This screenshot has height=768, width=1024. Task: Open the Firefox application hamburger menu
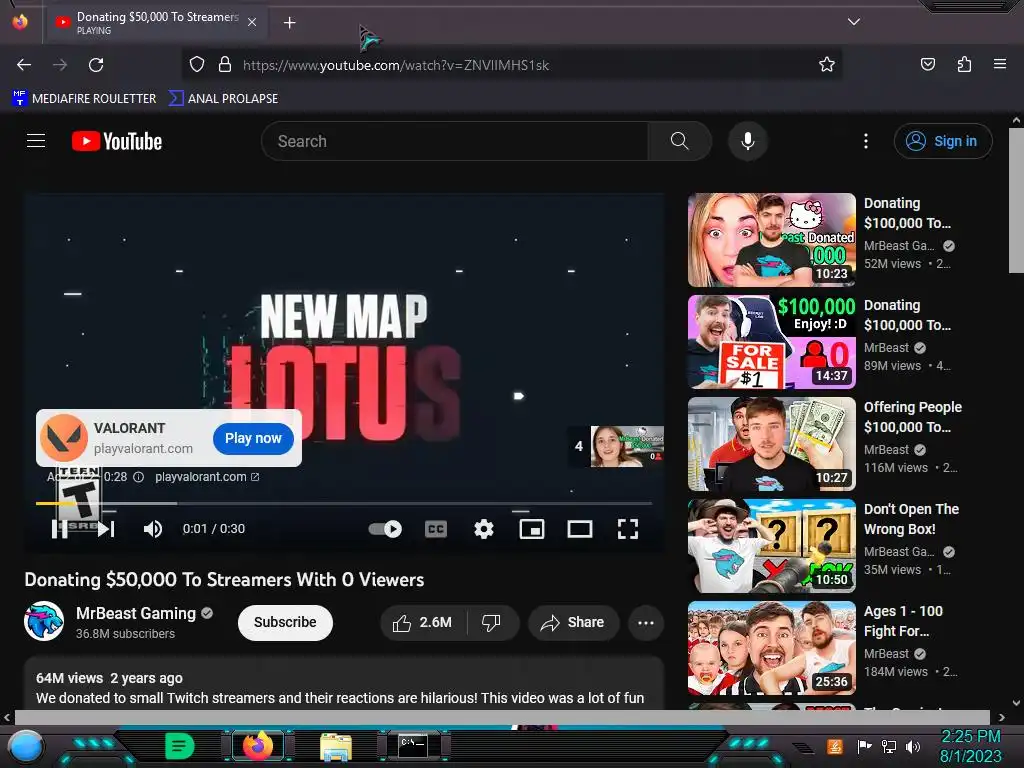(1000, 65)
